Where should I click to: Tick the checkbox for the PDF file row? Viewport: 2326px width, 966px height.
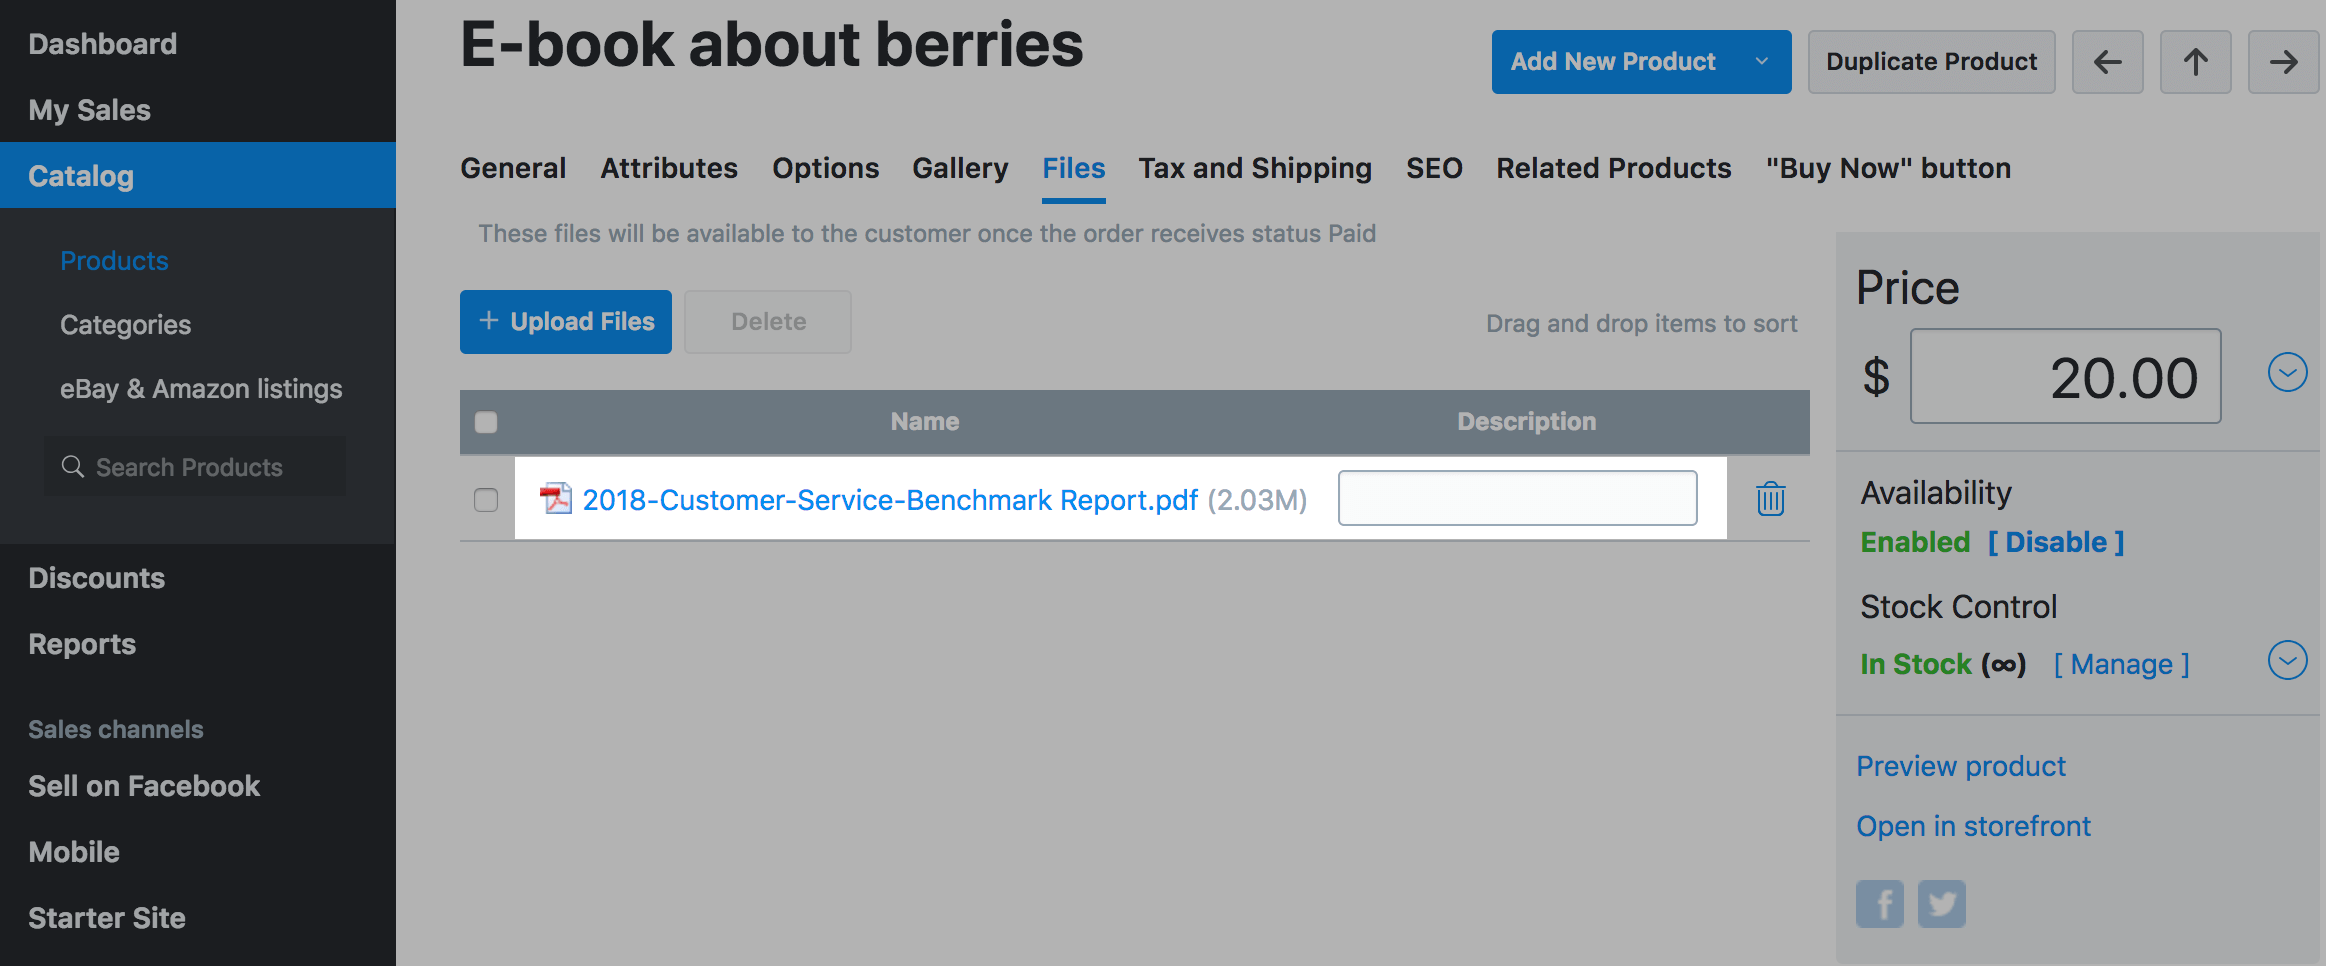(x=486, y=500)
